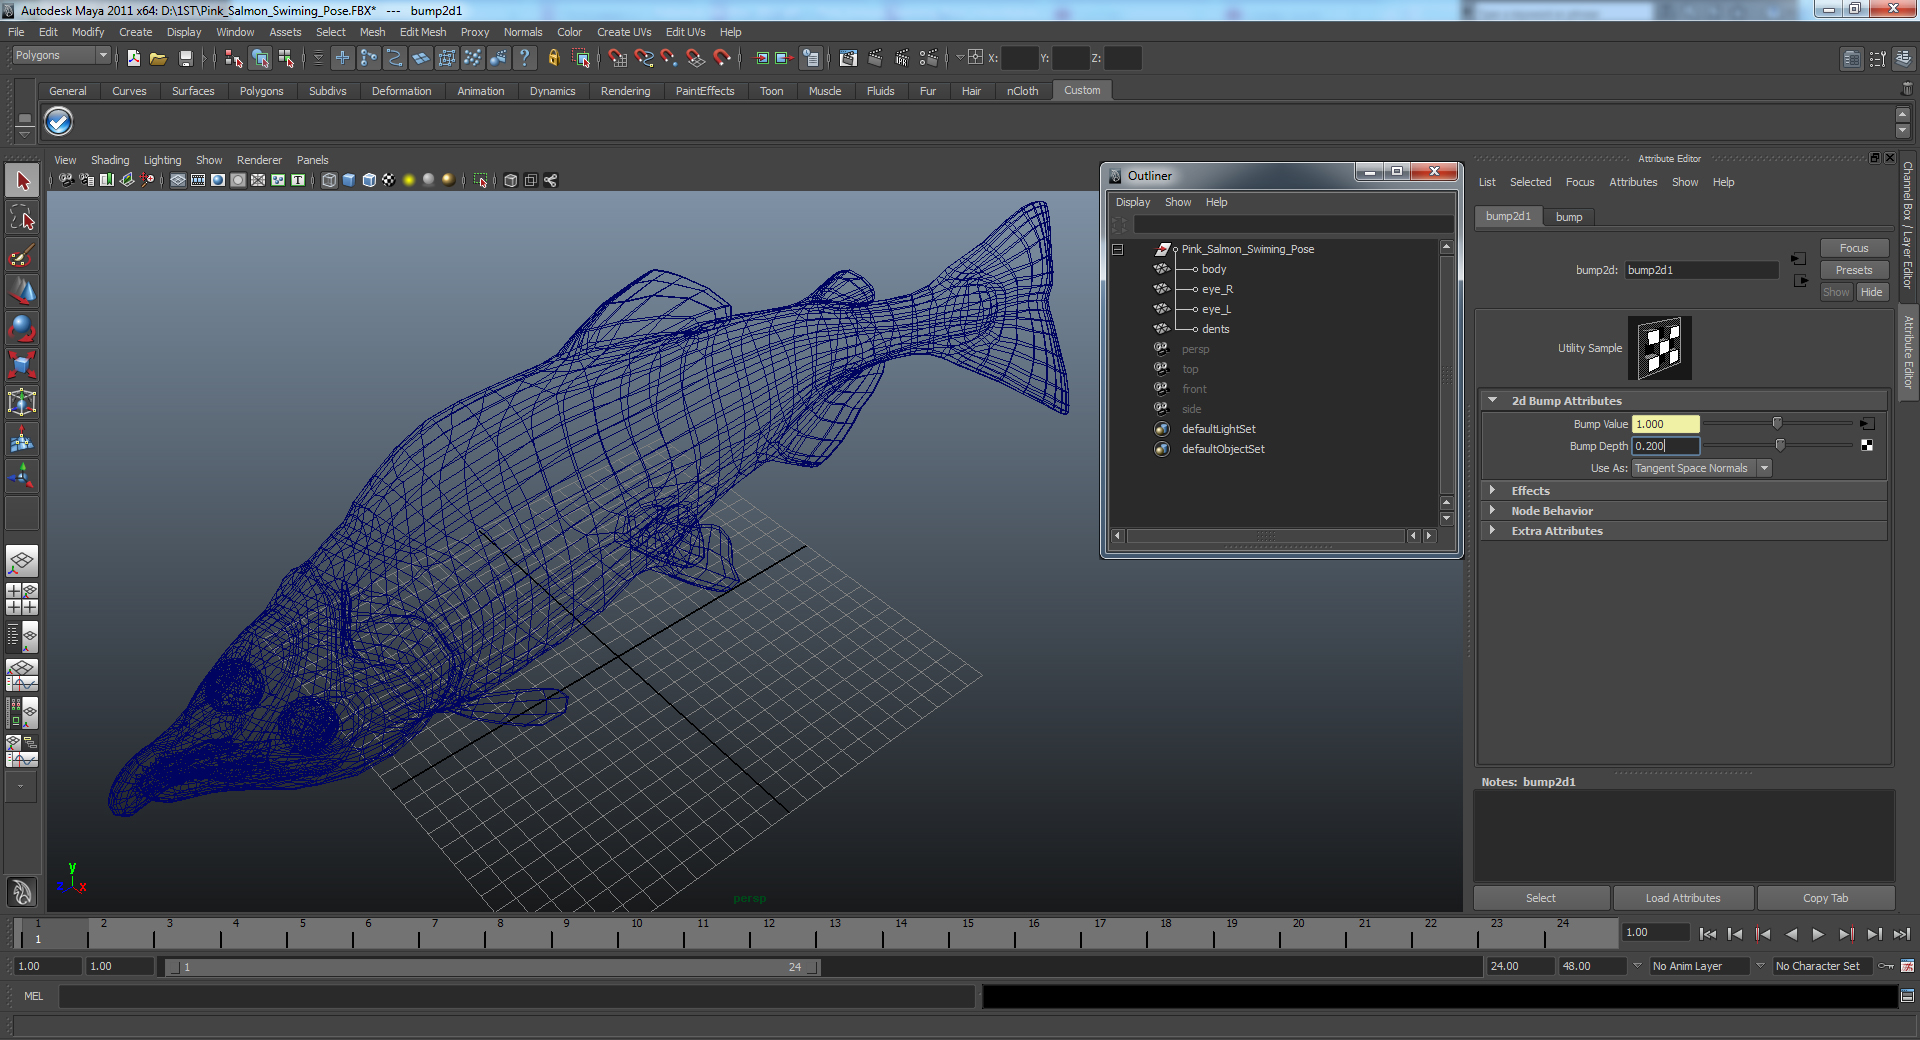The image size is (1920, 1040).
Task: Switch to single perspective view layout
Action: (x=22, y=561)
